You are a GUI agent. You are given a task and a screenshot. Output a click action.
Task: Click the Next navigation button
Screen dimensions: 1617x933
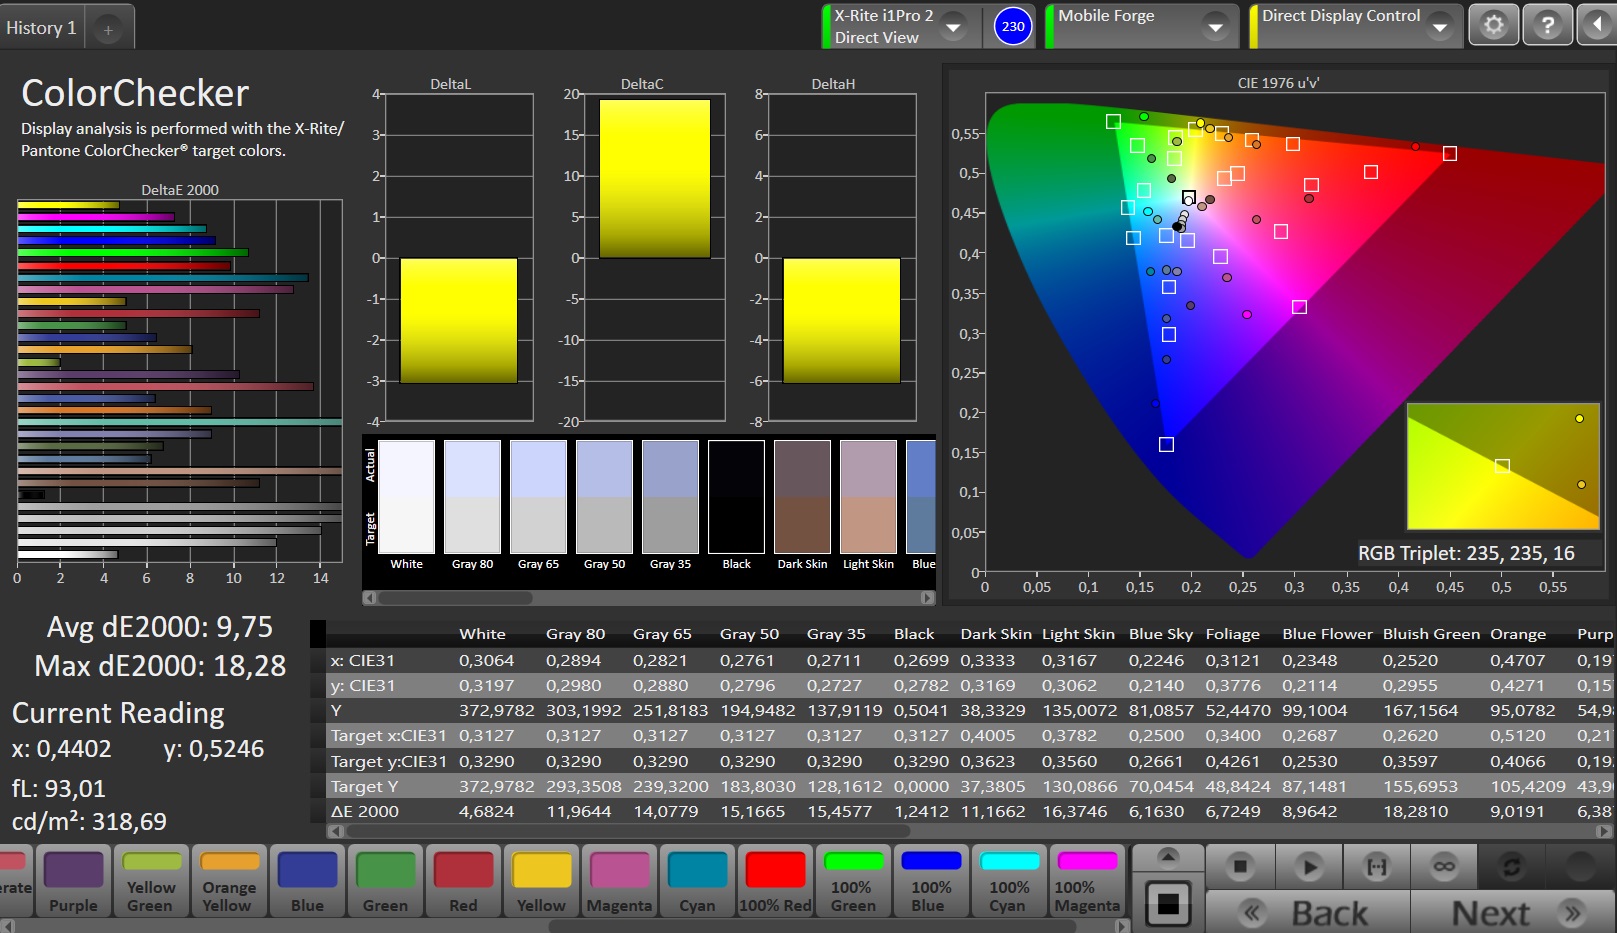[x=1512, y=912]
